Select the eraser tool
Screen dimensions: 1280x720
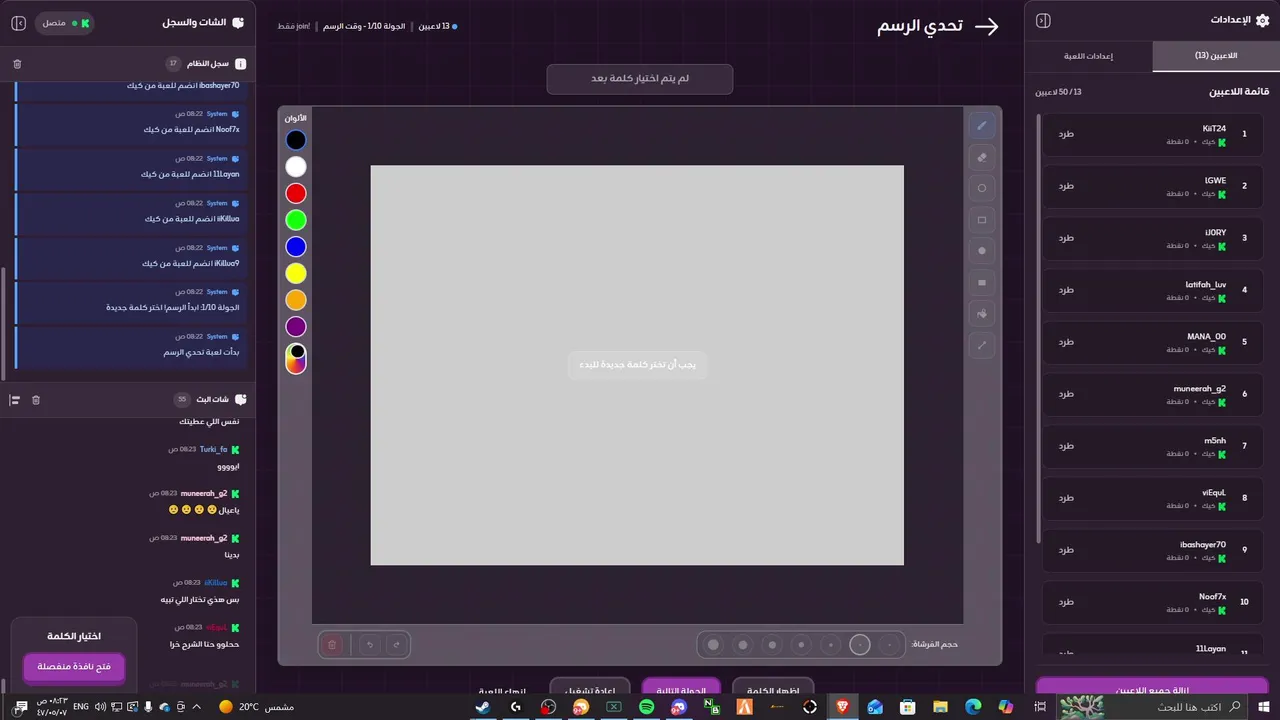[982, 157]
